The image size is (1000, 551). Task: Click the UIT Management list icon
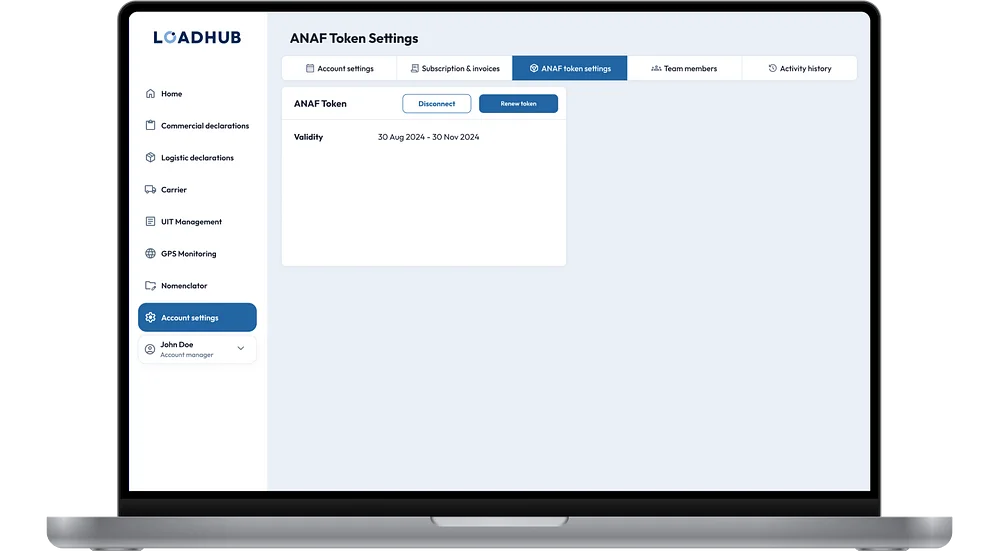pyautogui.click(x=151, y=221)
